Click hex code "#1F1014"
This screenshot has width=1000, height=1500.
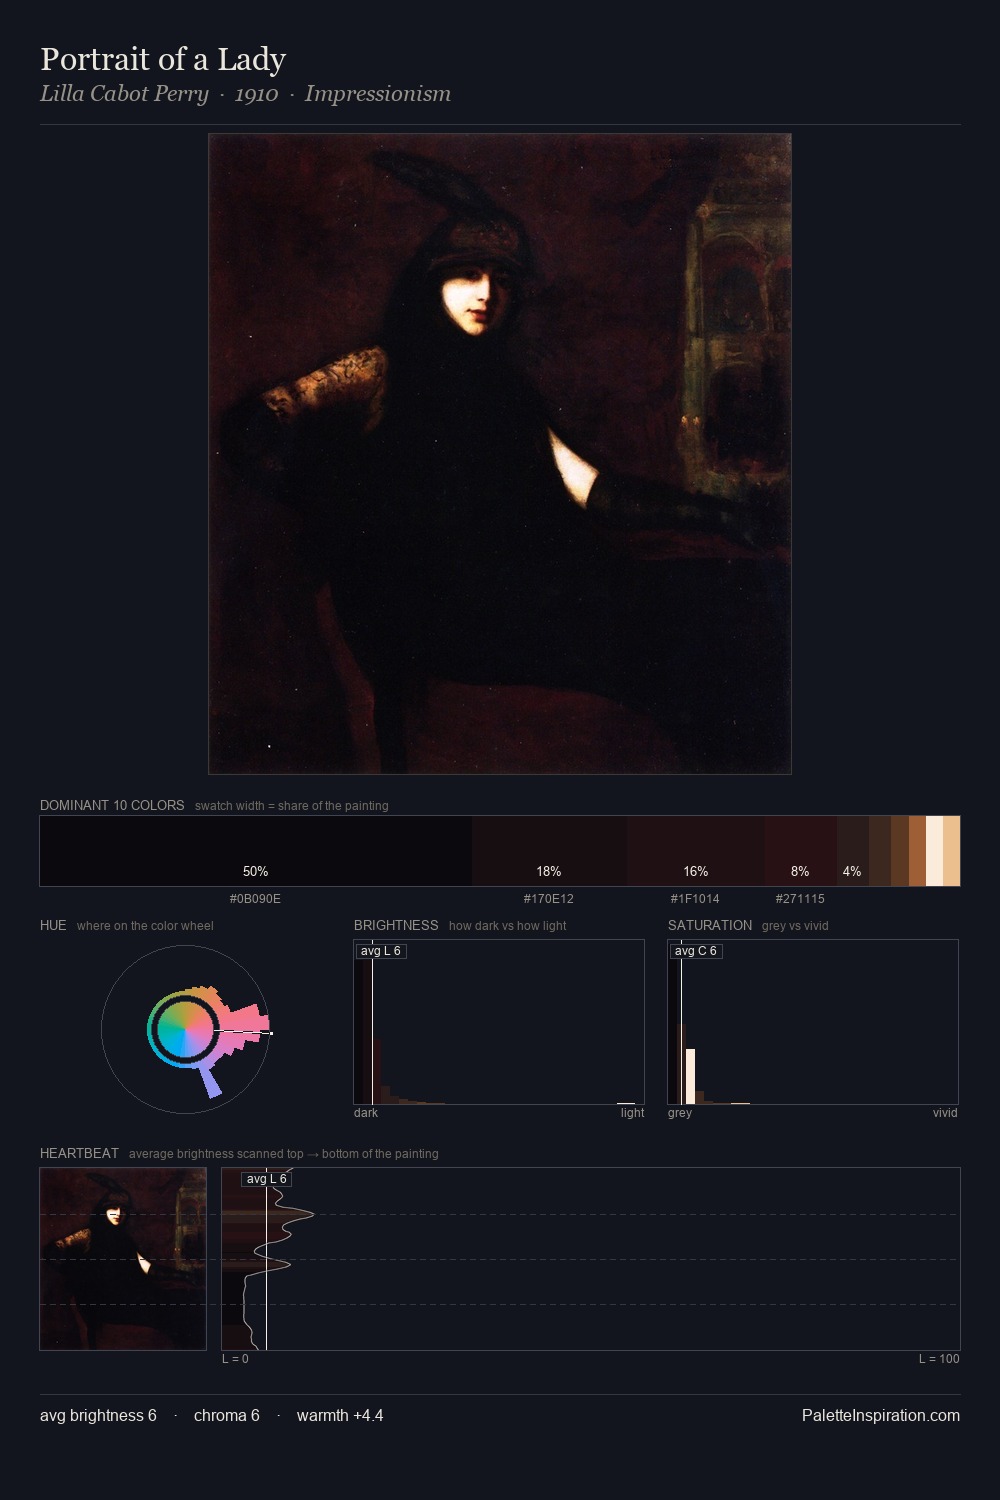pyautogui.click(x=695, y=899)
